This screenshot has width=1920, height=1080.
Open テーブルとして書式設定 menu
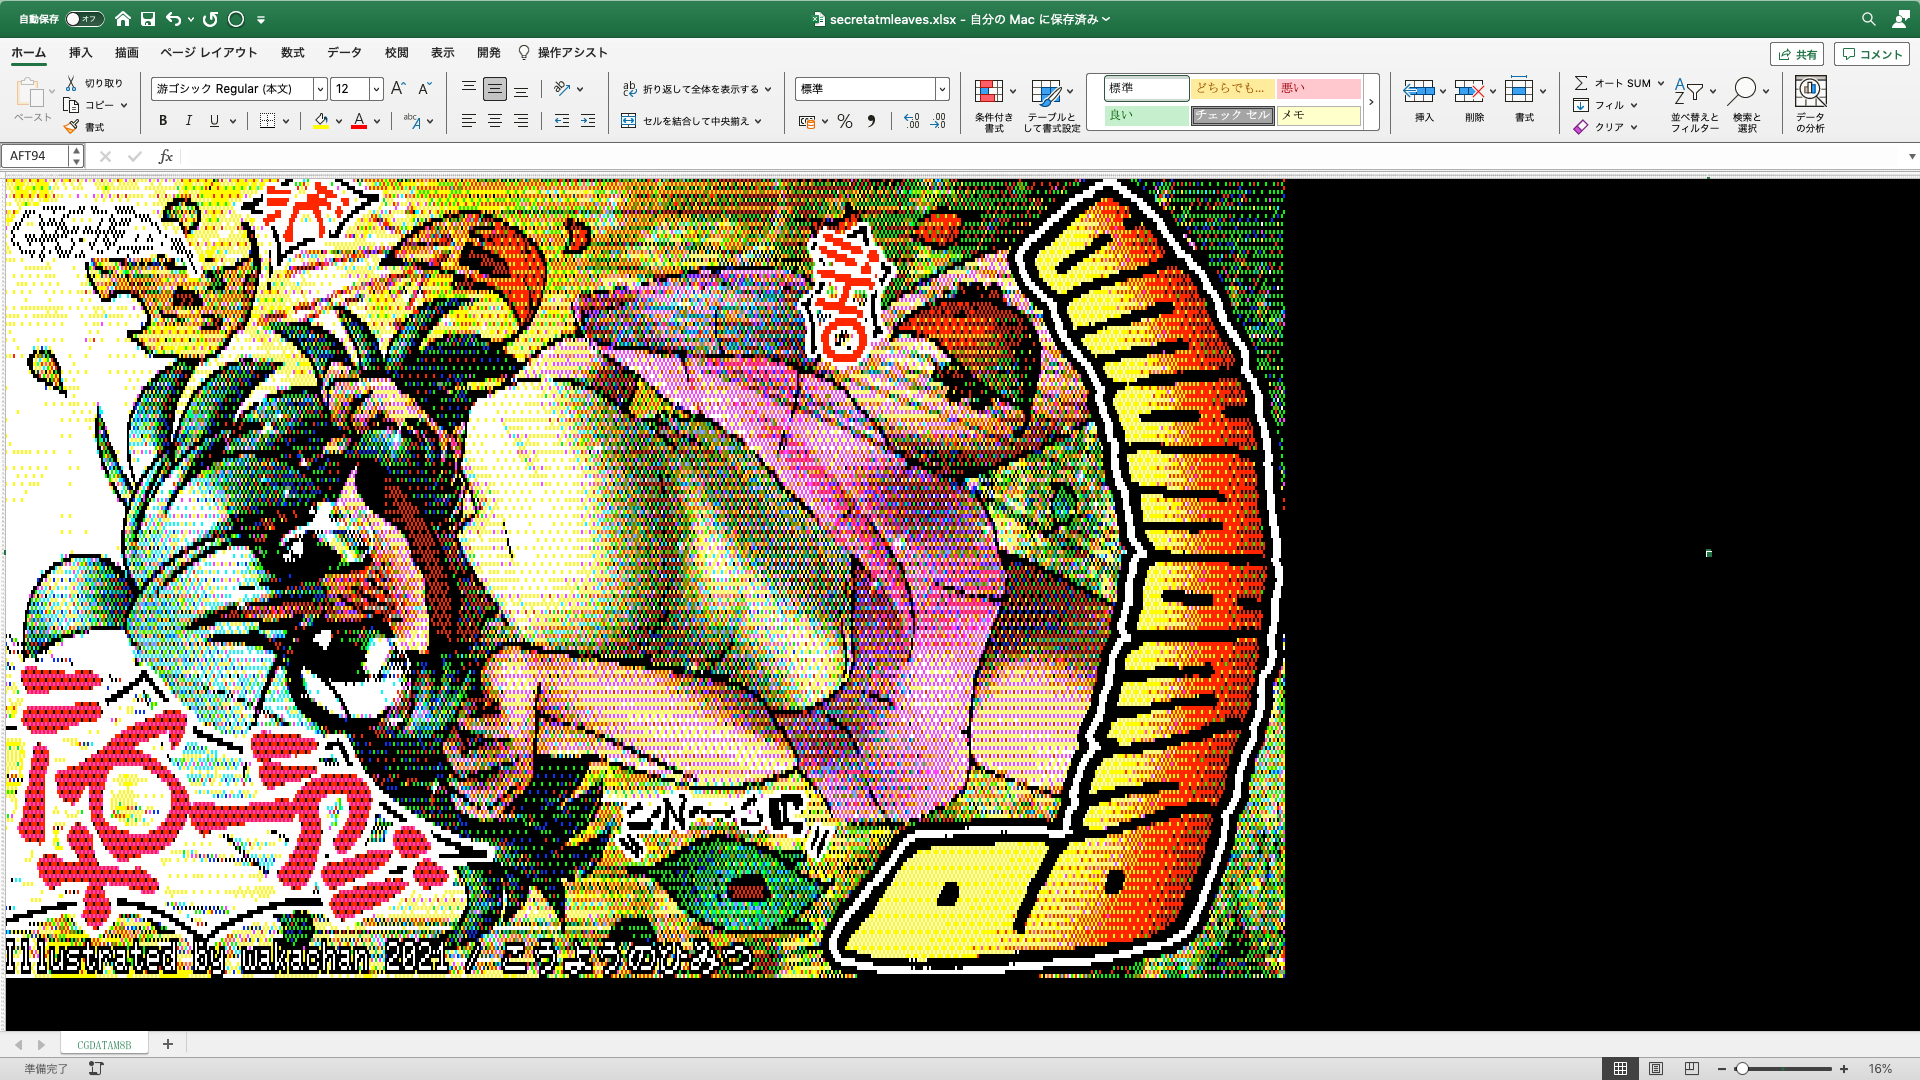pos(1052,105)
